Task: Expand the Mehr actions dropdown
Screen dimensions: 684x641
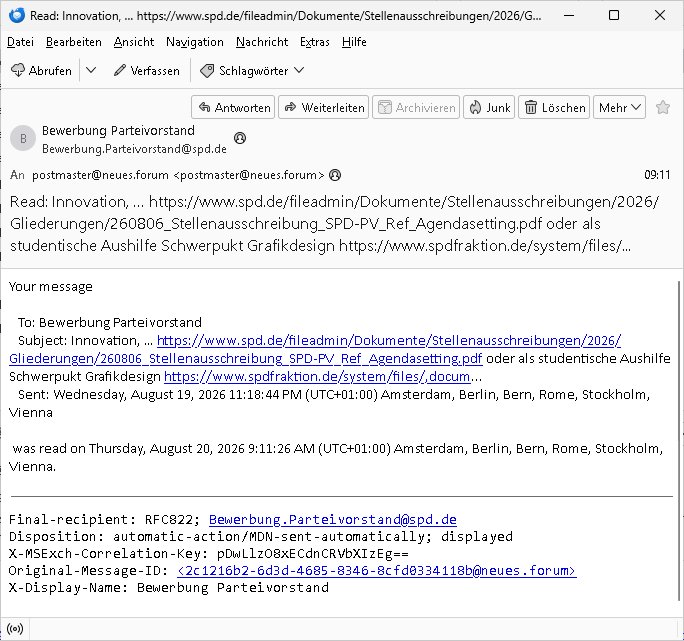Action: [619, 107]
